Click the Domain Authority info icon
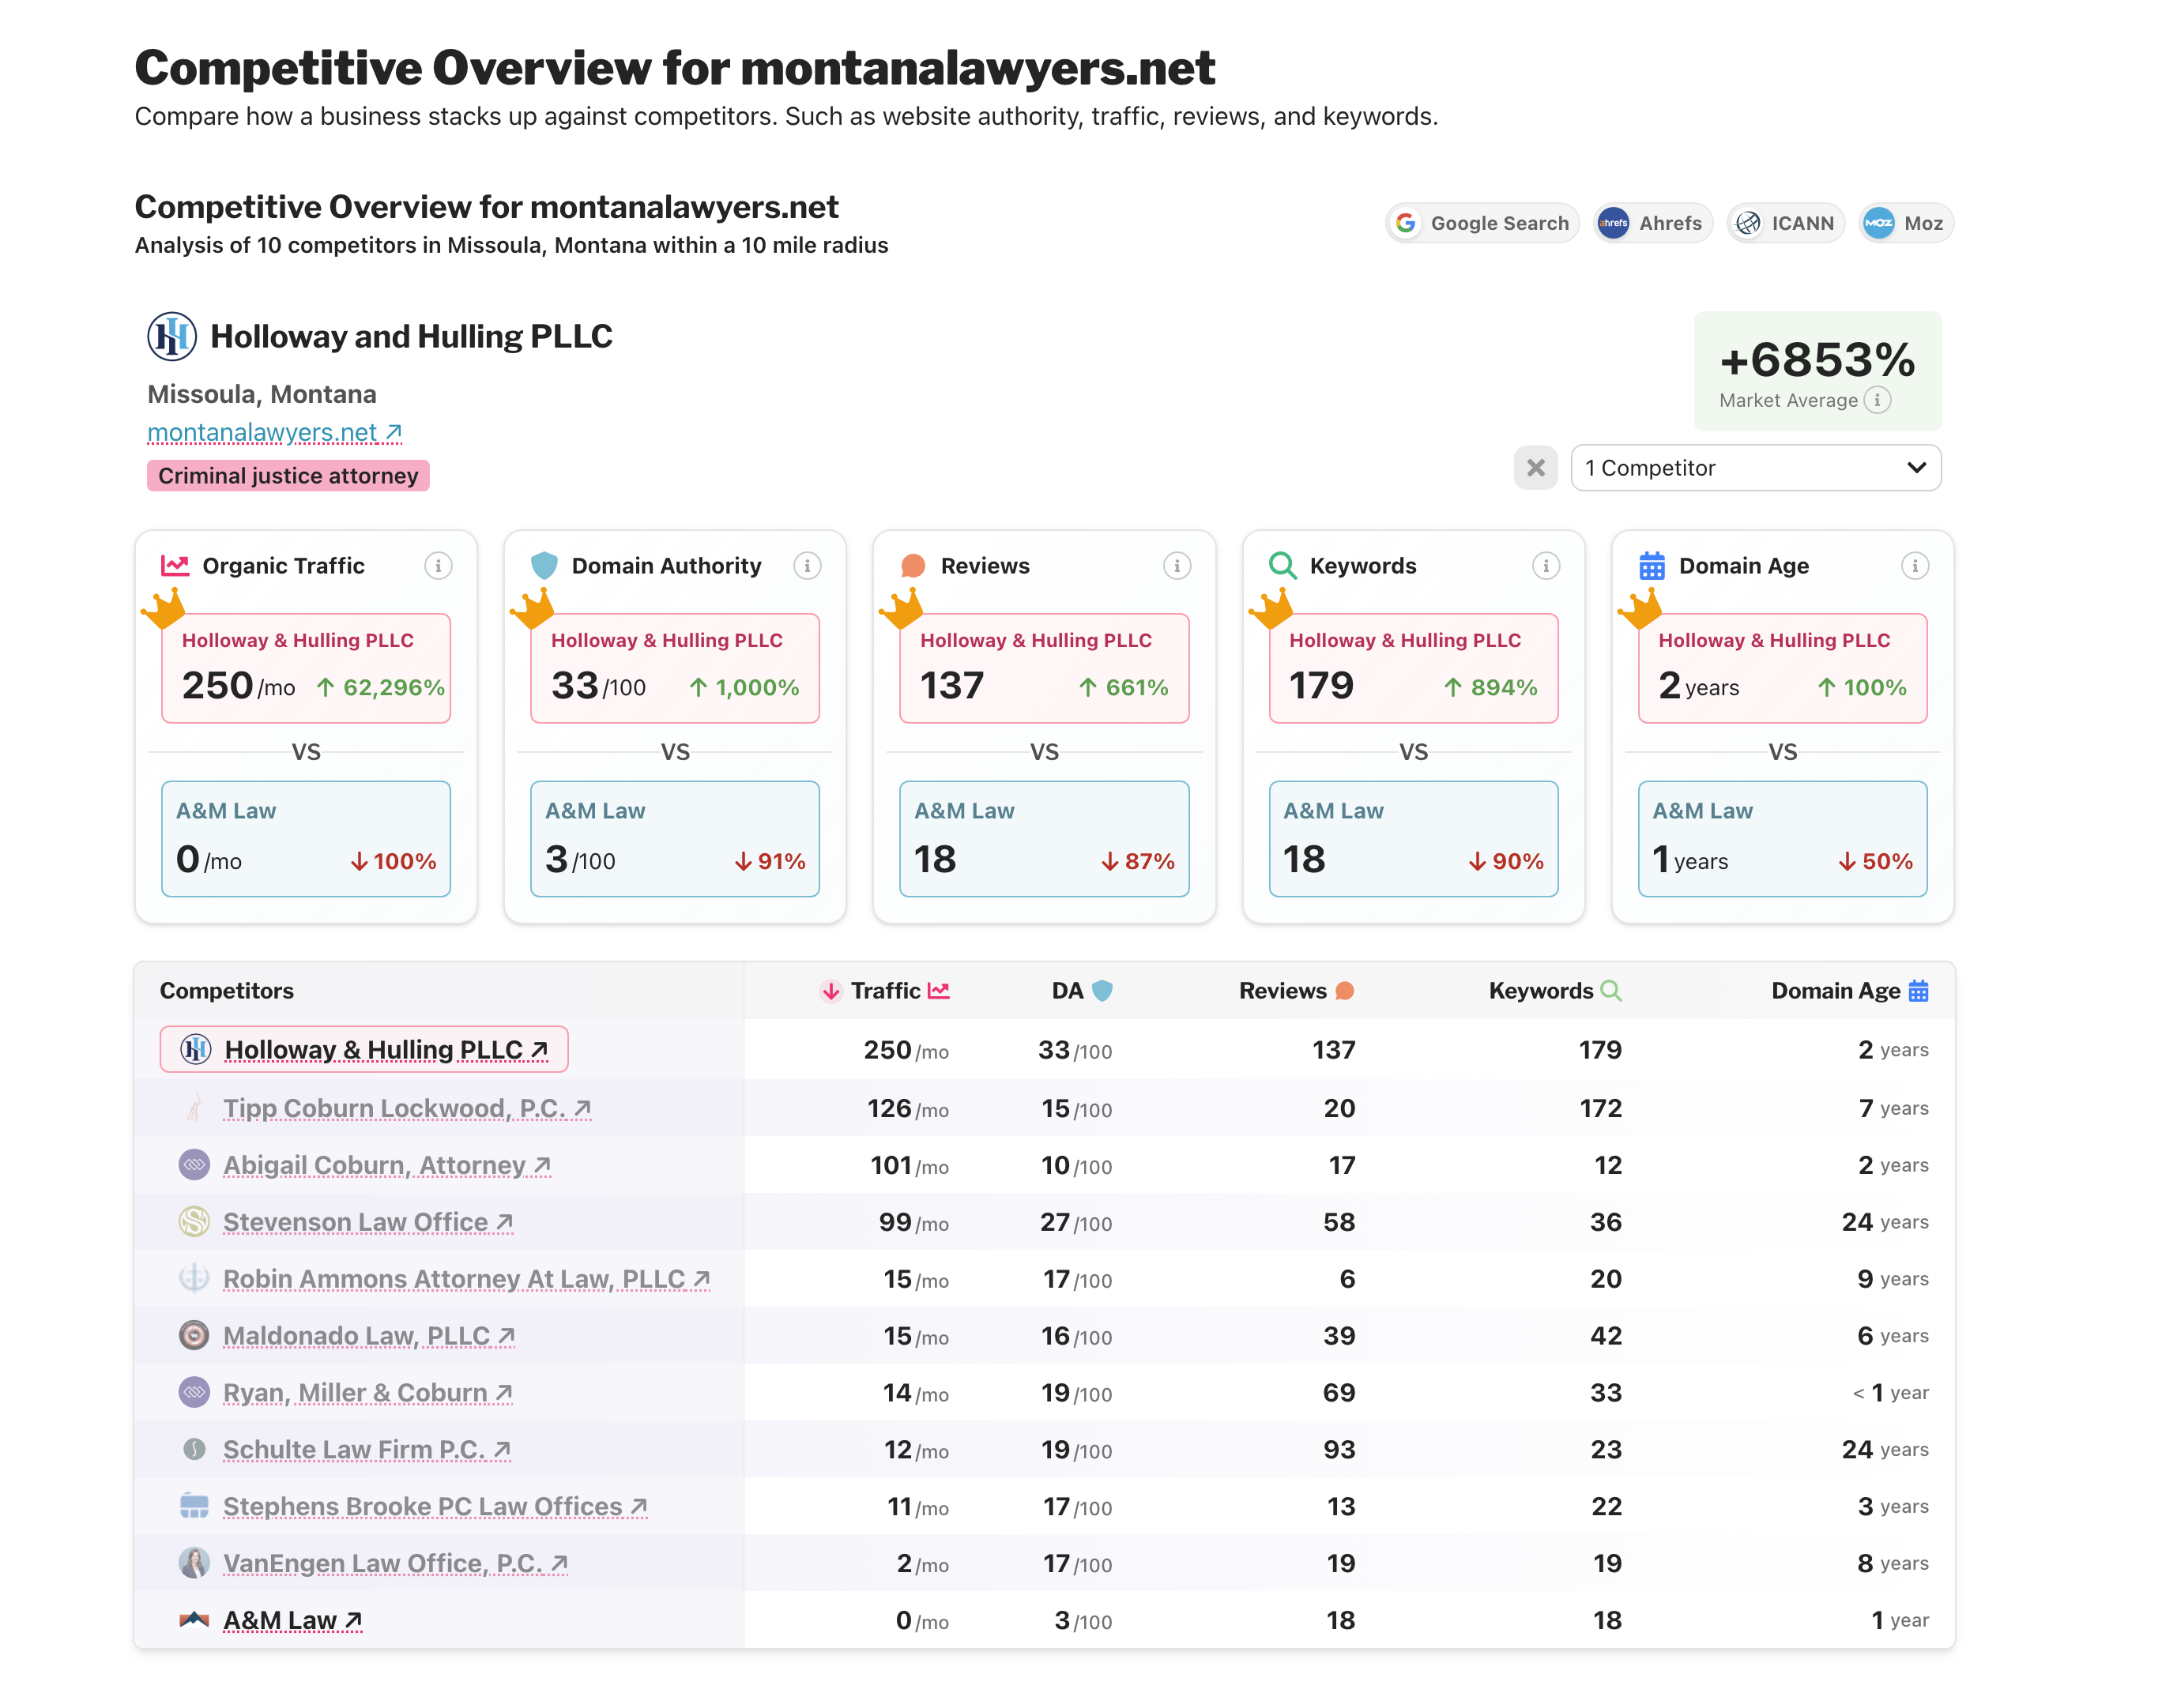The height and width of the screenshot is (1708, 2162). point(807,566)
